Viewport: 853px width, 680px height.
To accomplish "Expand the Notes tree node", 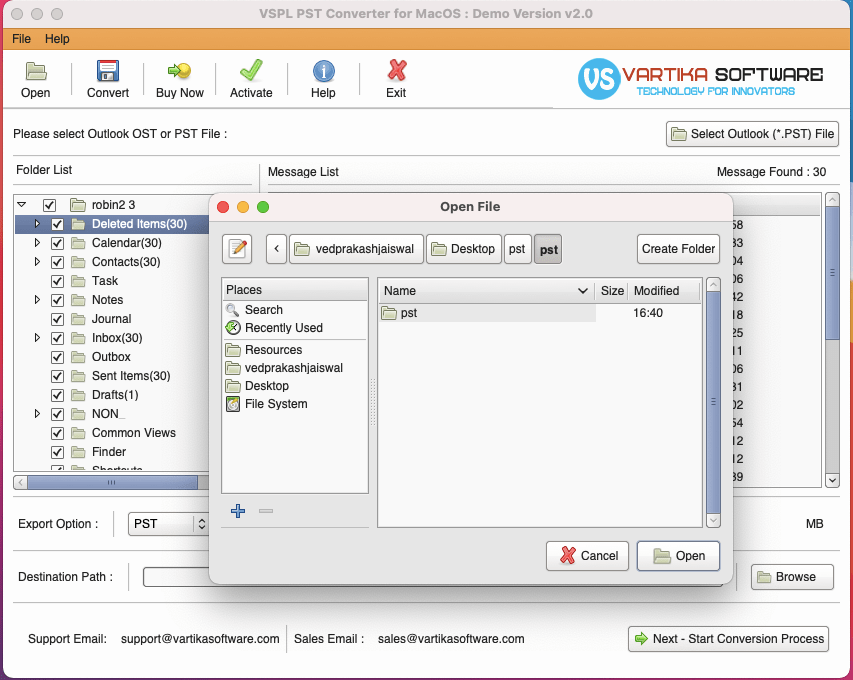I will pyautogui.click(x=37, y=300).
